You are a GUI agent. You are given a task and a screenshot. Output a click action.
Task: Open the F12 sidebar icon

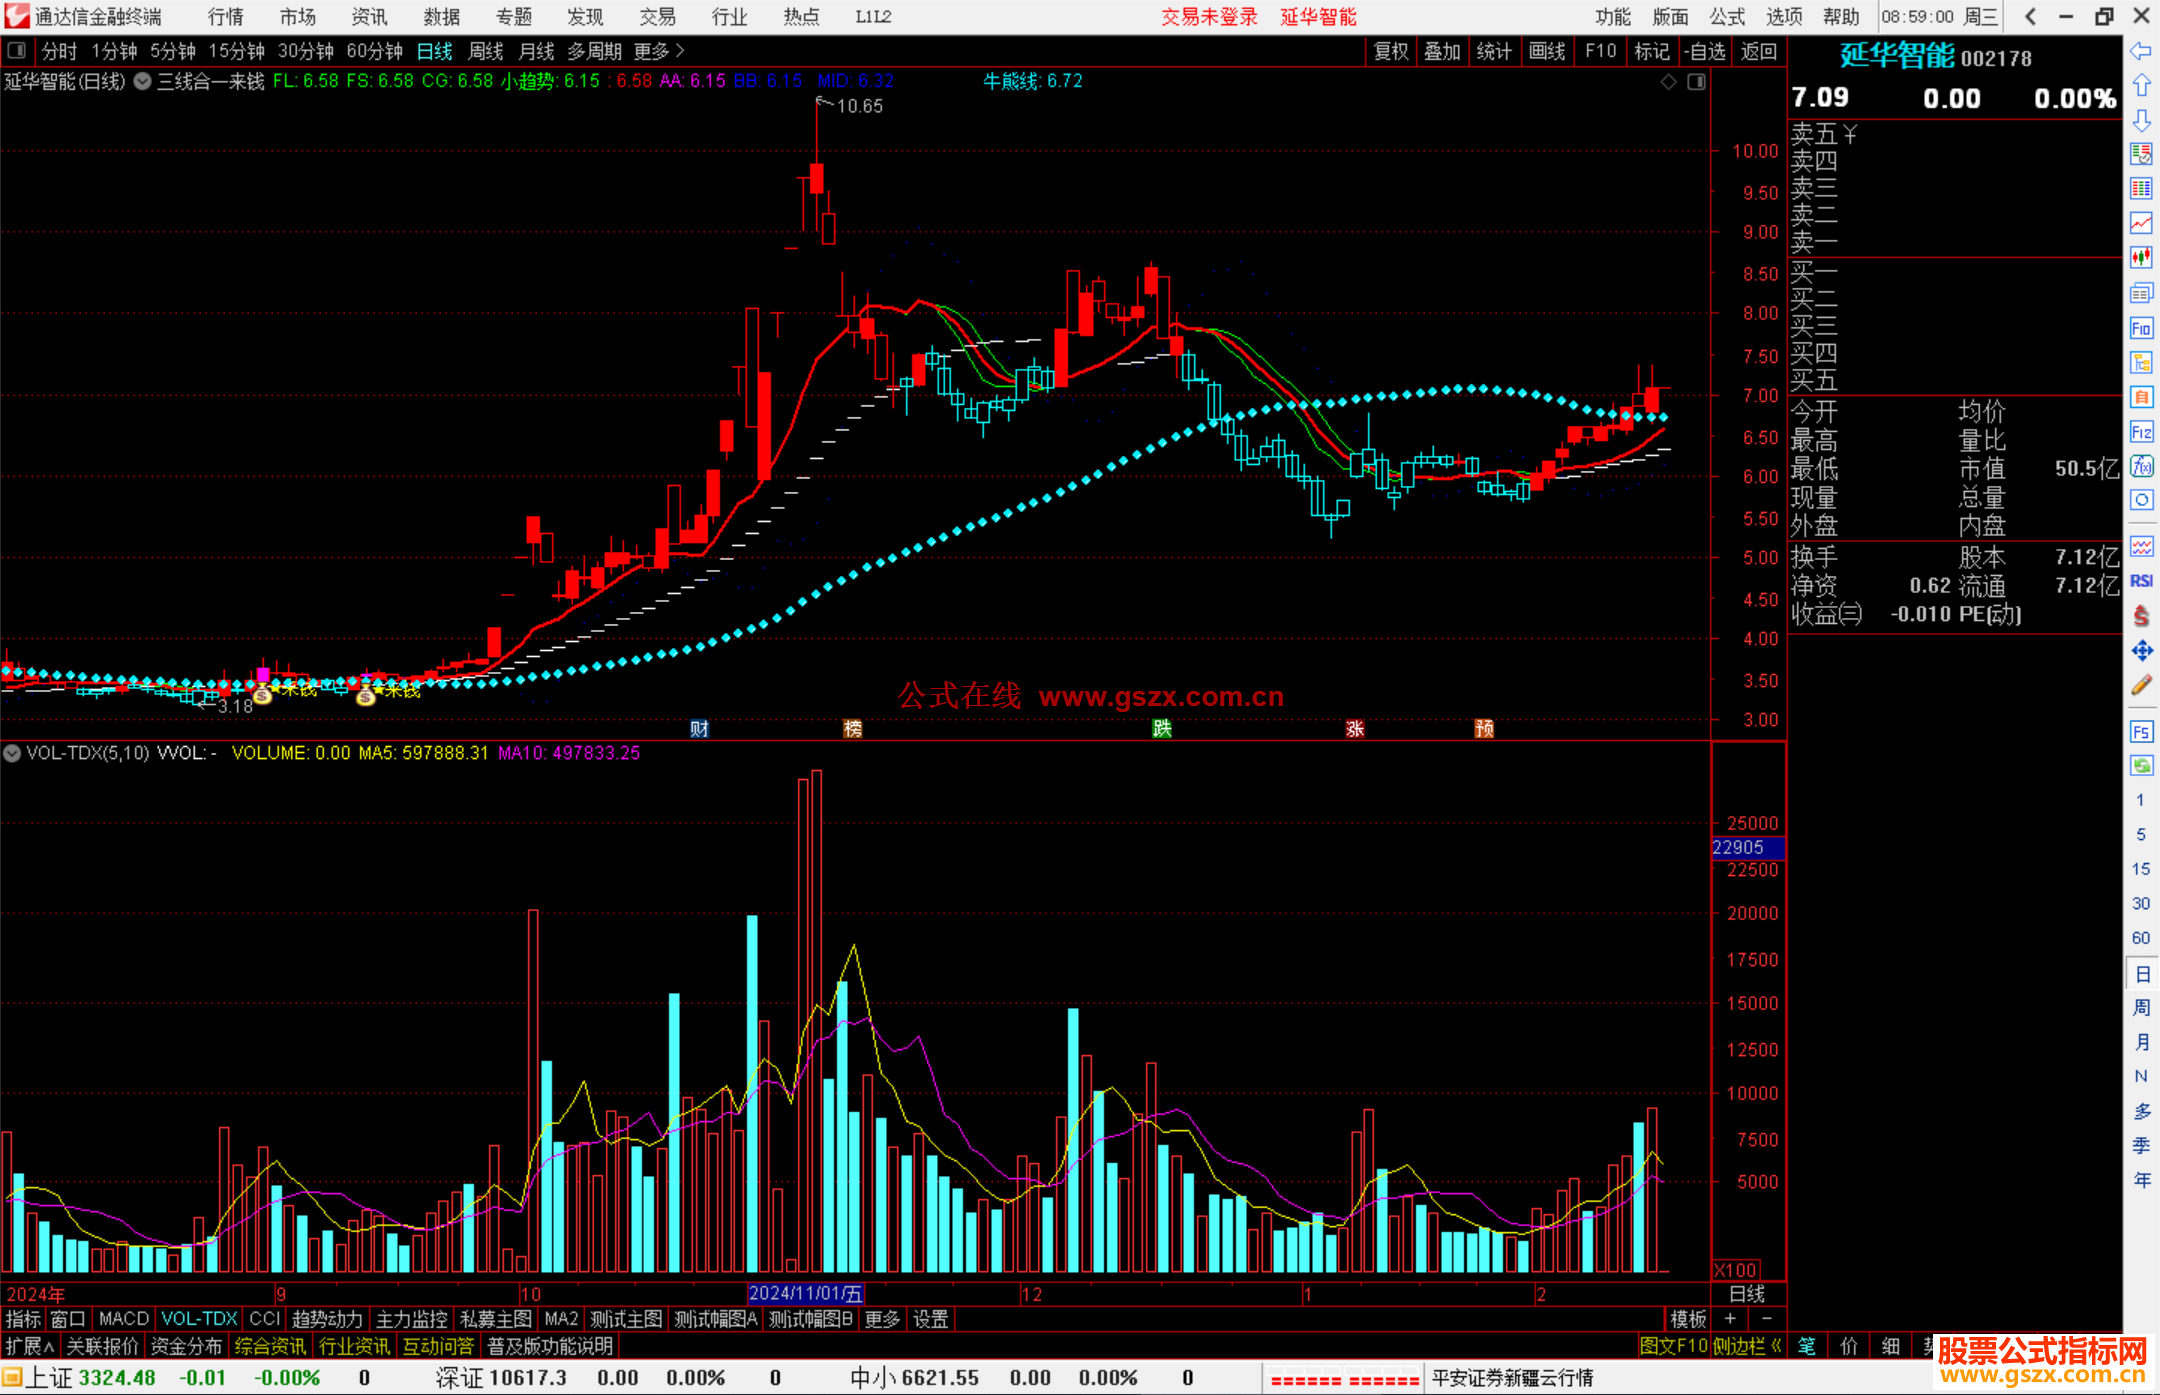click(x=2141, y=432)
